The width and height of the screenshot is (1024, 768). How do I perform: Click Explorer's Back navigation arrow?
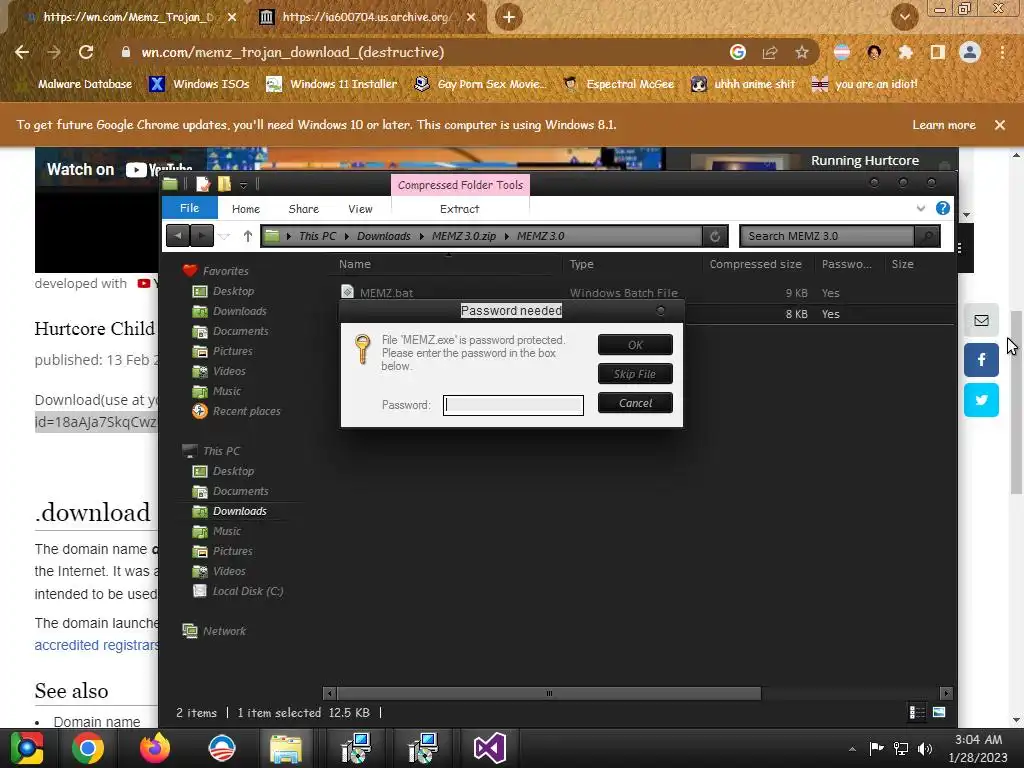178,236
